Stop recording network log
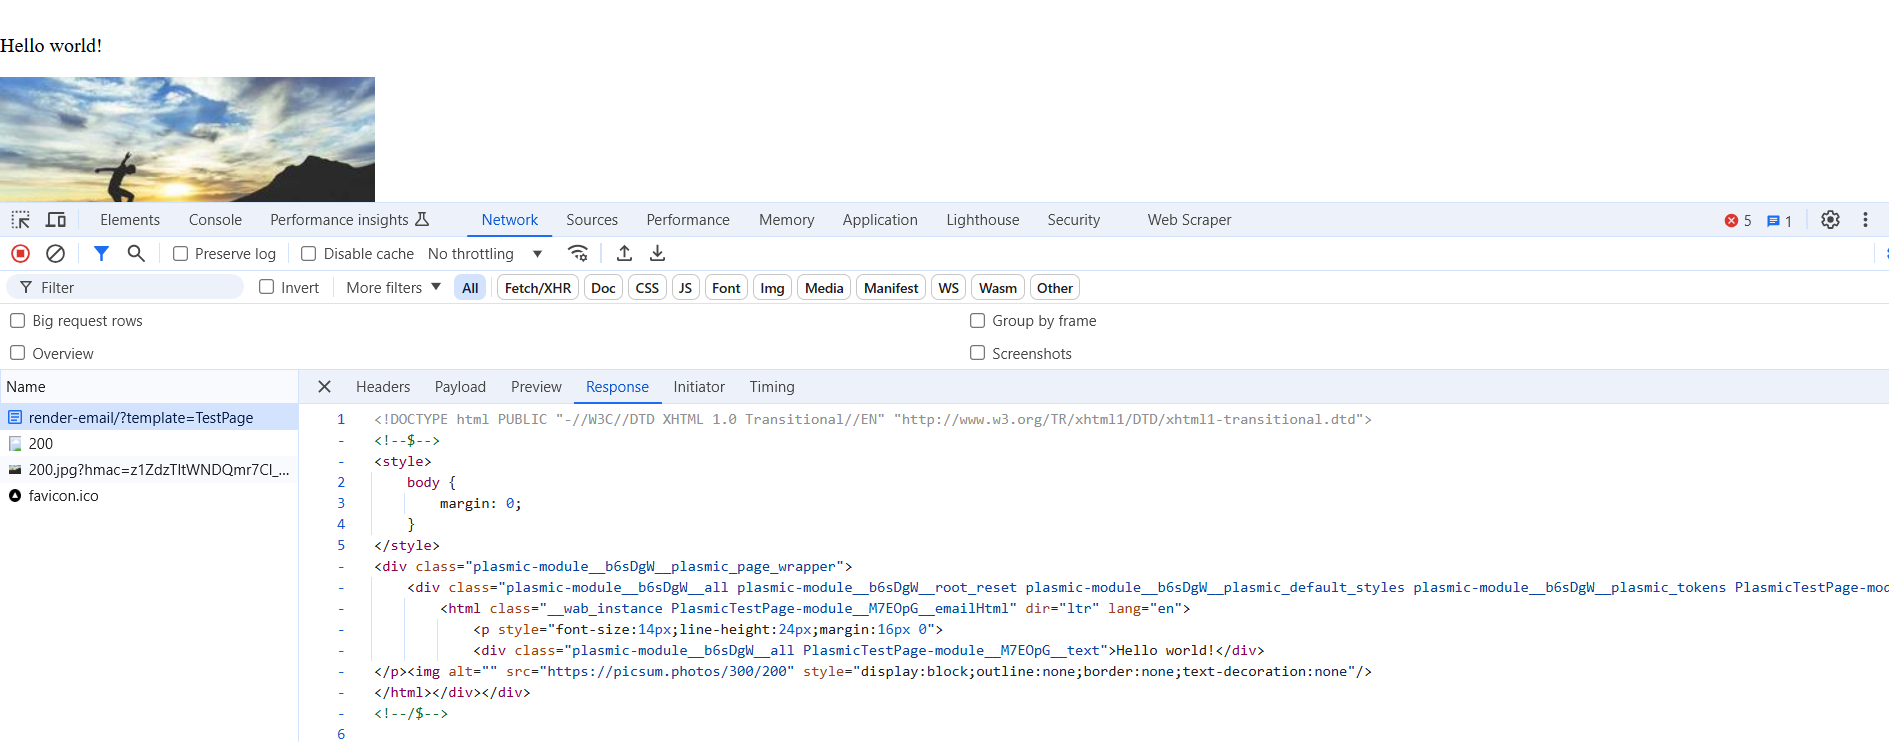The image size is (1889, 742). pos(20,254)
